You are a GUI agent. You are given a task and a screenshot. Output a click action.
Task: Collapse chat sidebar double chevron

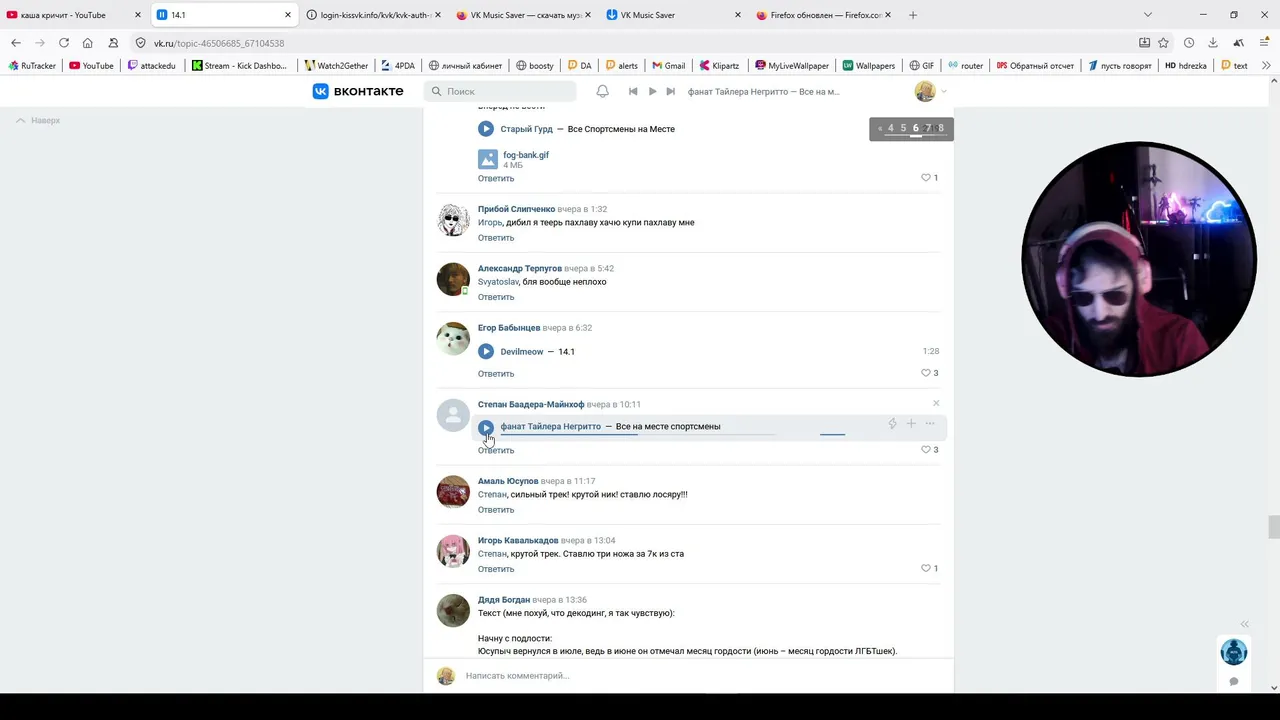click(x=1245, y=623)
